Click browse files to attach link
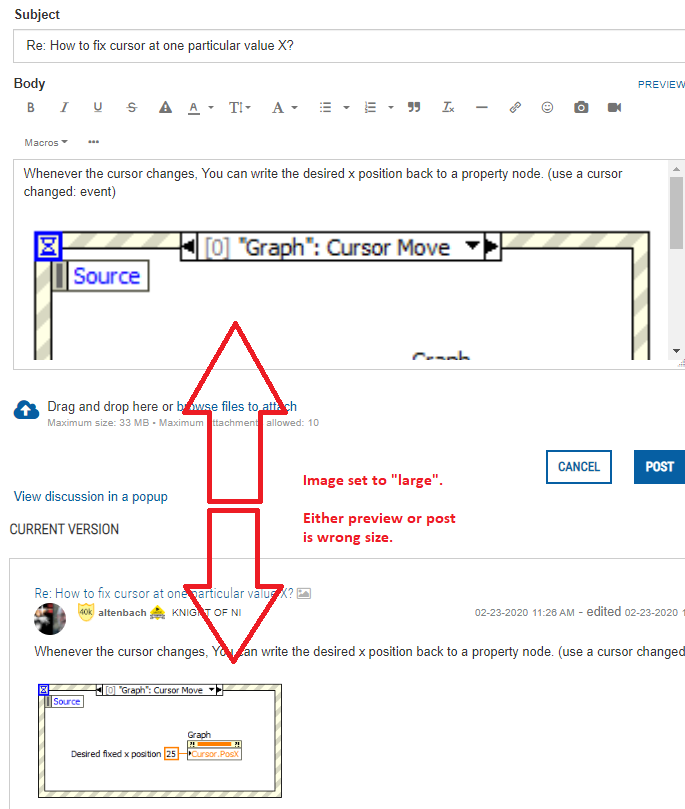 pyautogui.click(x=237, y=407)
